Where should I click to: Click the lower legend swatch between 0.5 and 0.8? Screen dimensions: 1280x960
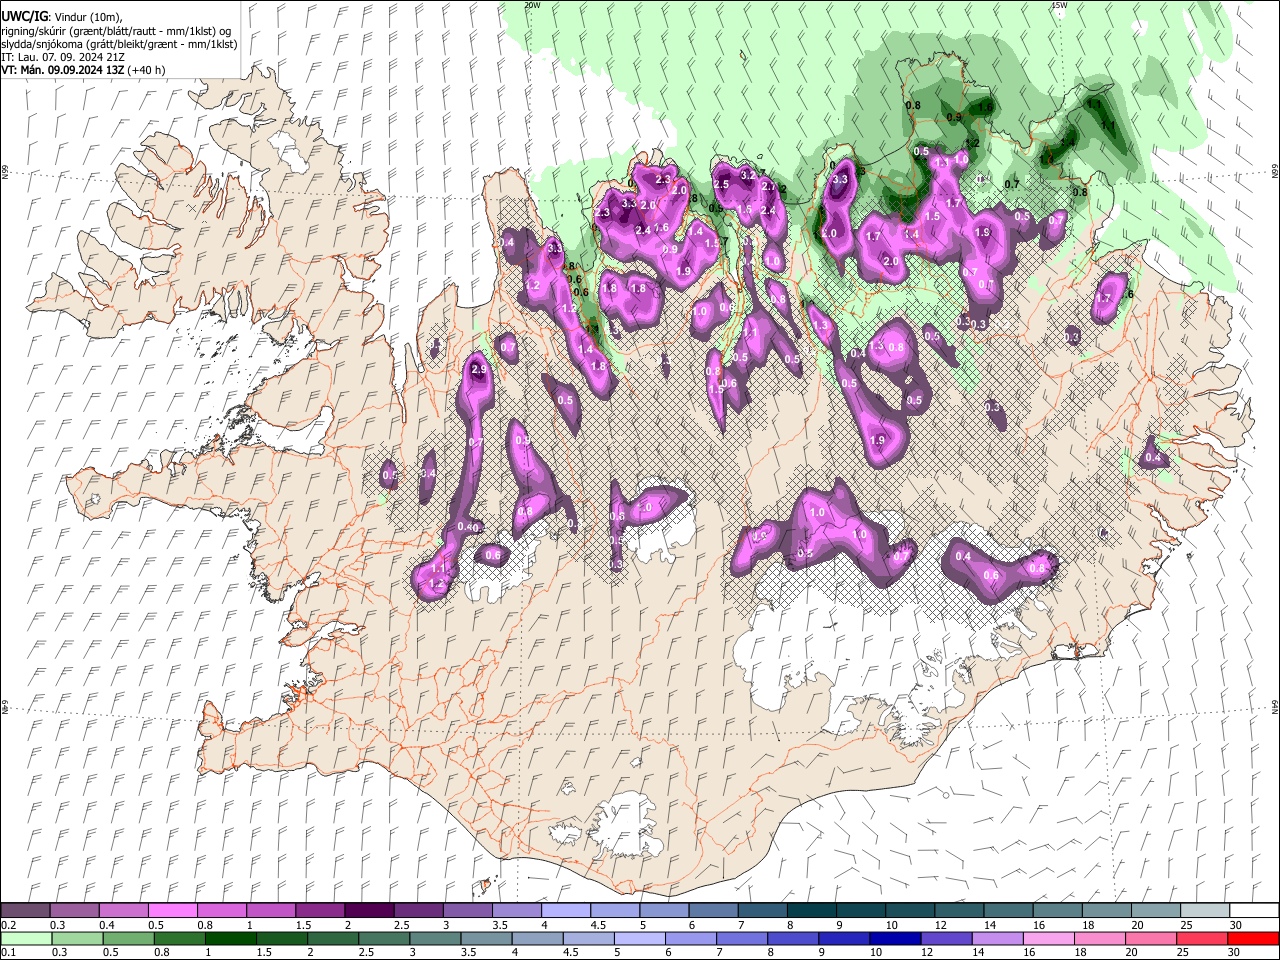click(x=128, y=938)
